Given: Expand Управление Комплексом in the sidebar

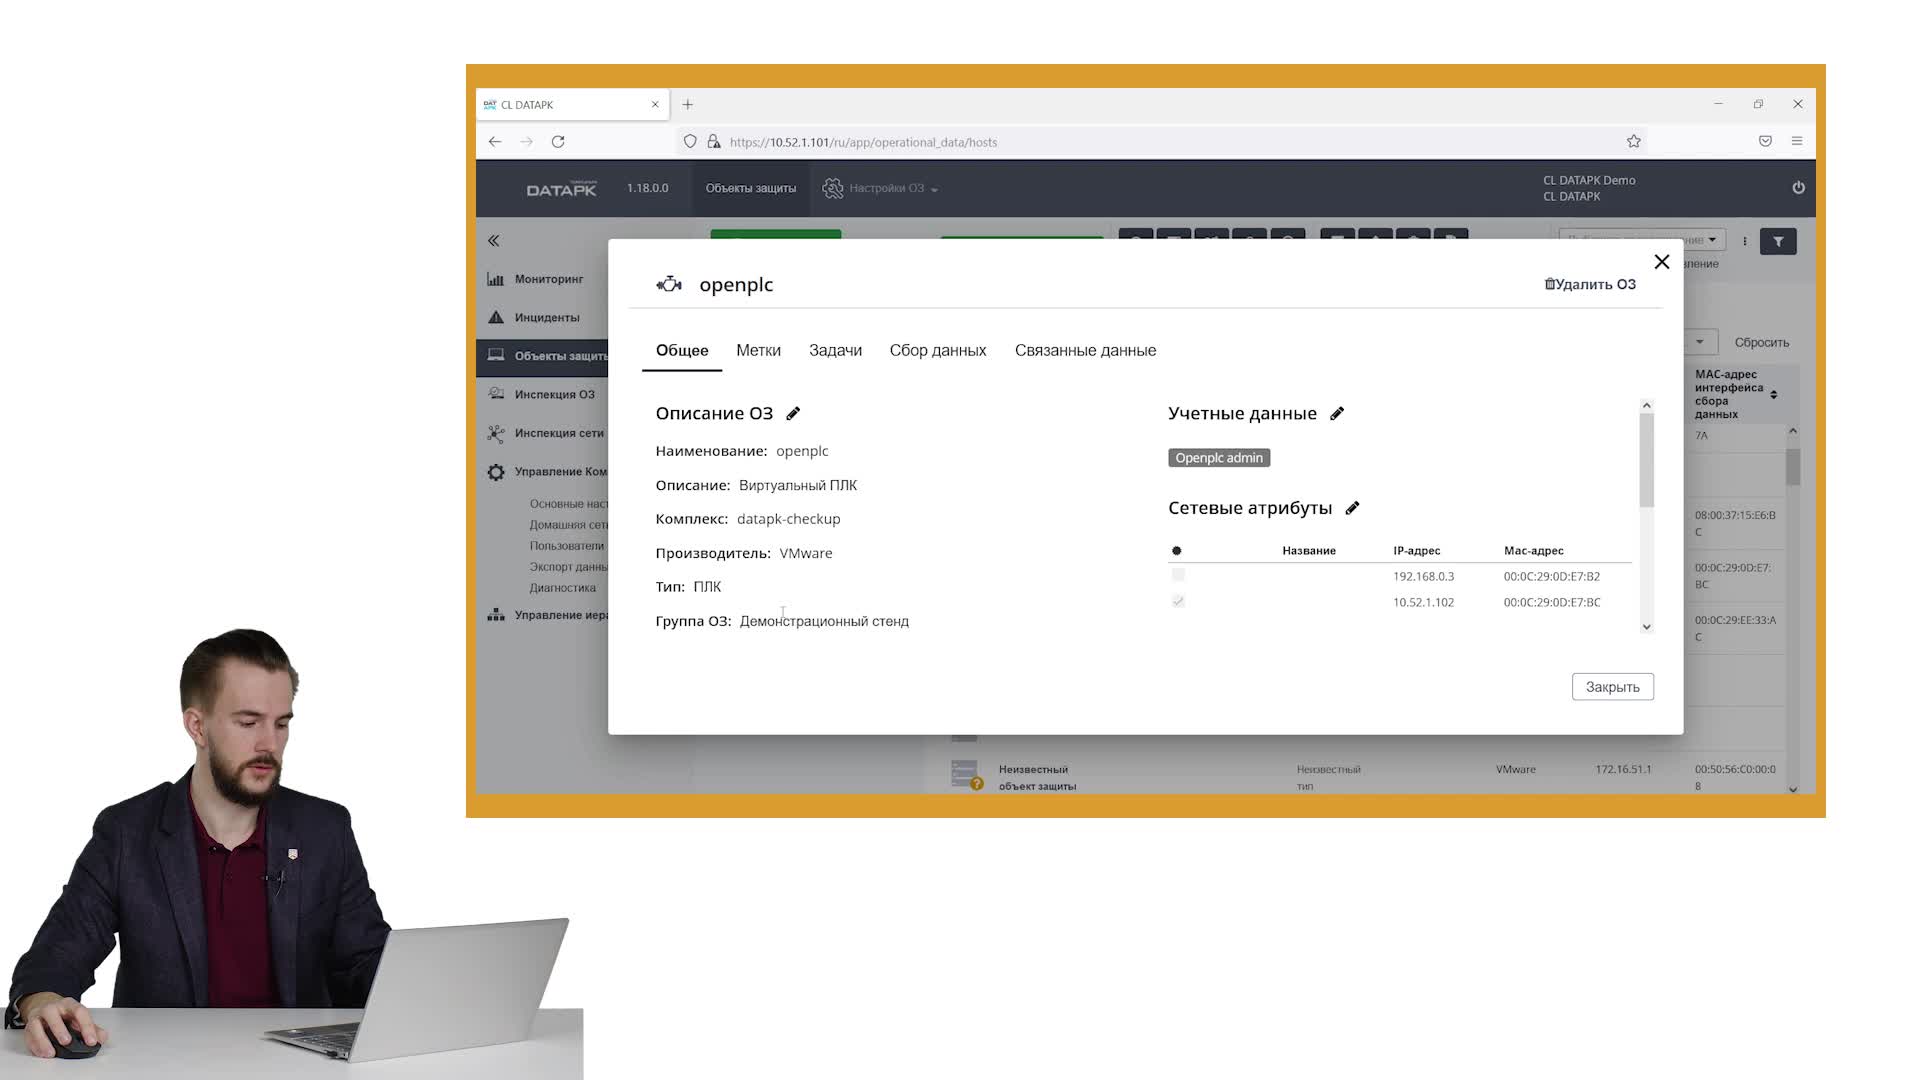Looking at the screenshot, I should click(x=547, y=472).
